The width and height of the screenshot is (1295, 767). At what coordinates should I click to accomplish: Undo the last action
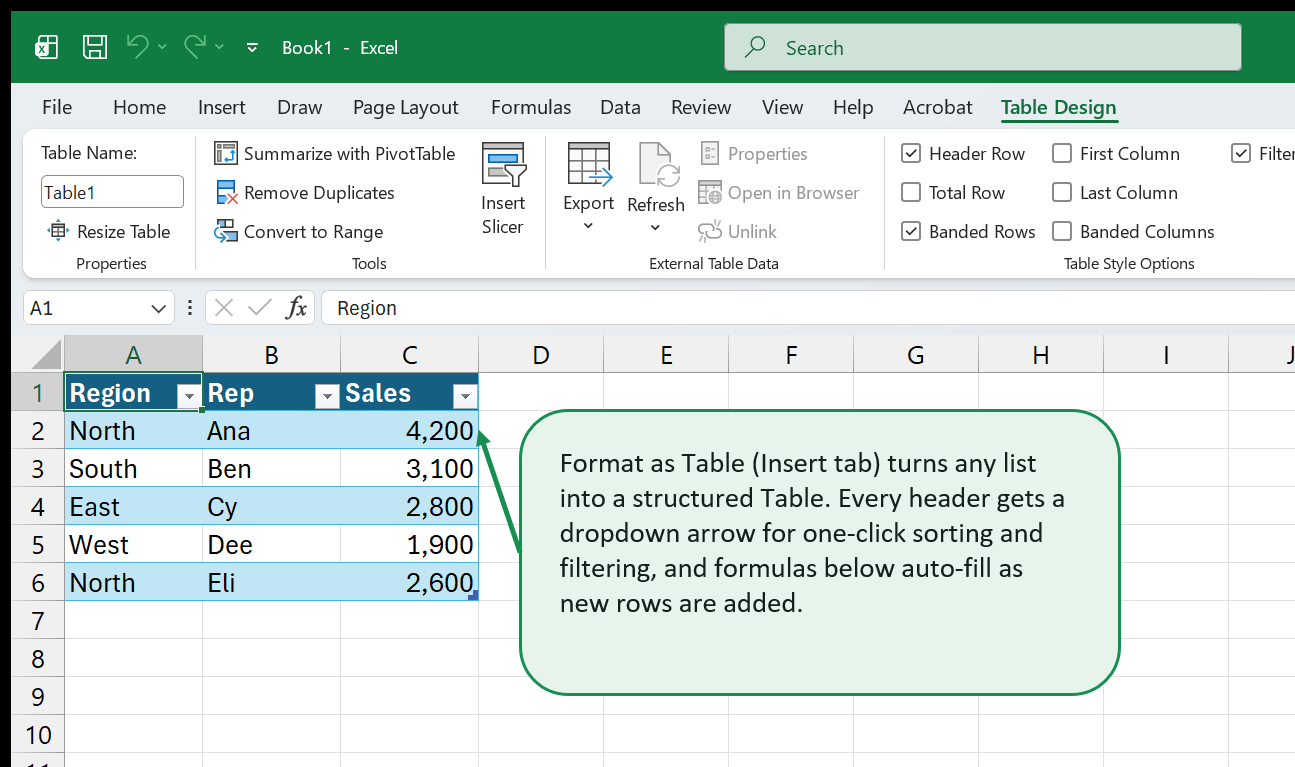[x=137, y=46]
